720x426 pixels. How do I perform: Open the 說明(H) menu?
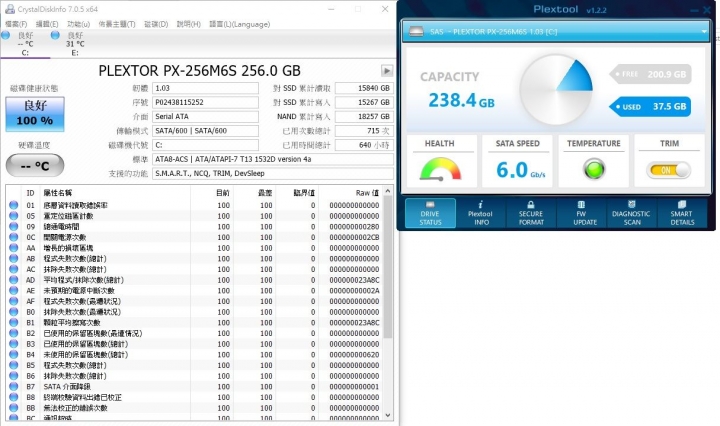tap(189, 24)
